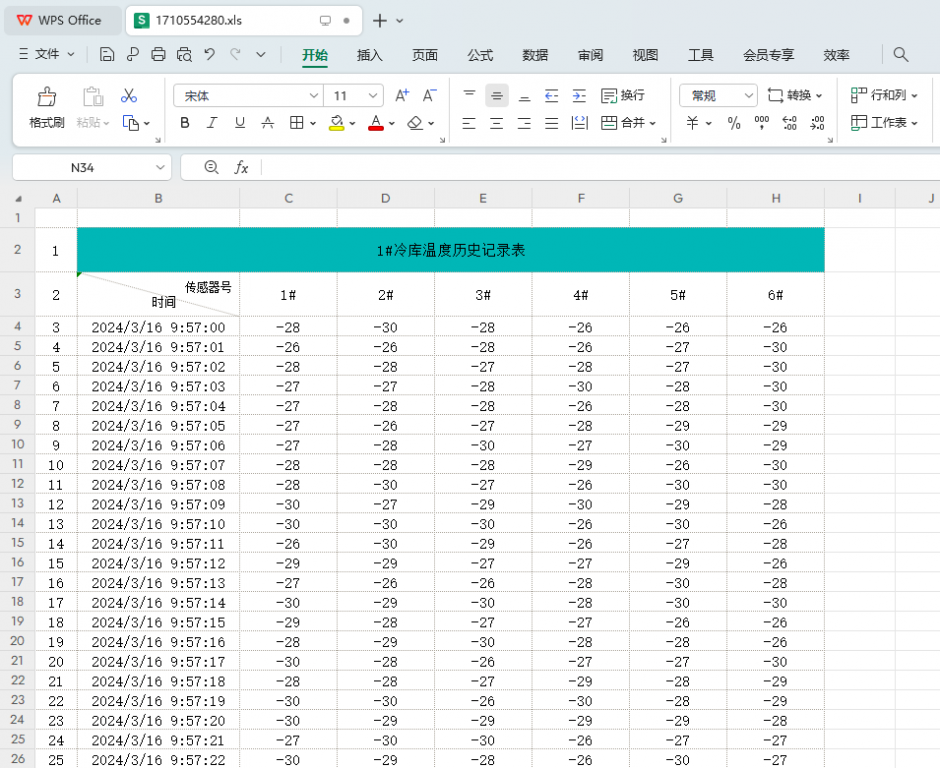This screenshot has width=940, height=768.
Task: Open the 会员专享 tab
Action: click(769, 55)
